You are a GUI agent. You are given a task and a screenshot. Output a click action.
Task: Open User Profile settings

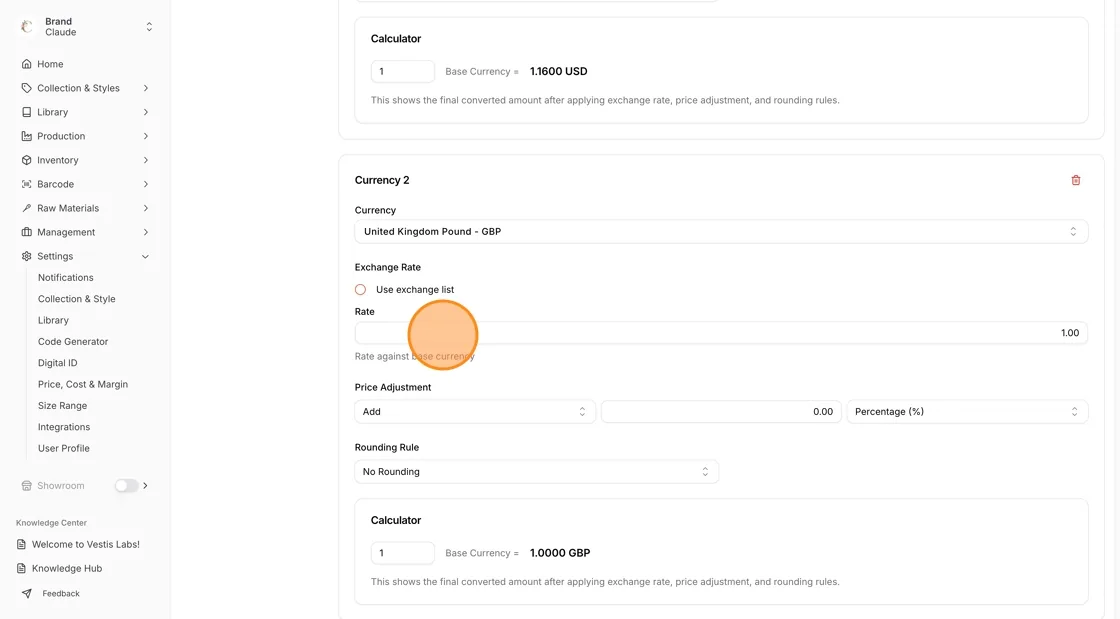tap(64, 448)
